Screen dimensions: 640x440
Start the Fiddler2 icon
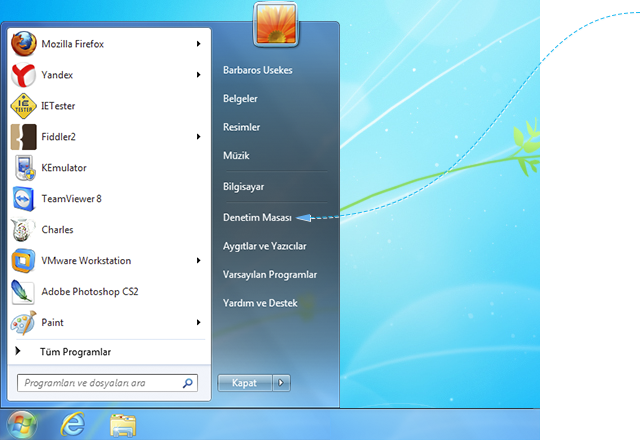pos(24,137)
